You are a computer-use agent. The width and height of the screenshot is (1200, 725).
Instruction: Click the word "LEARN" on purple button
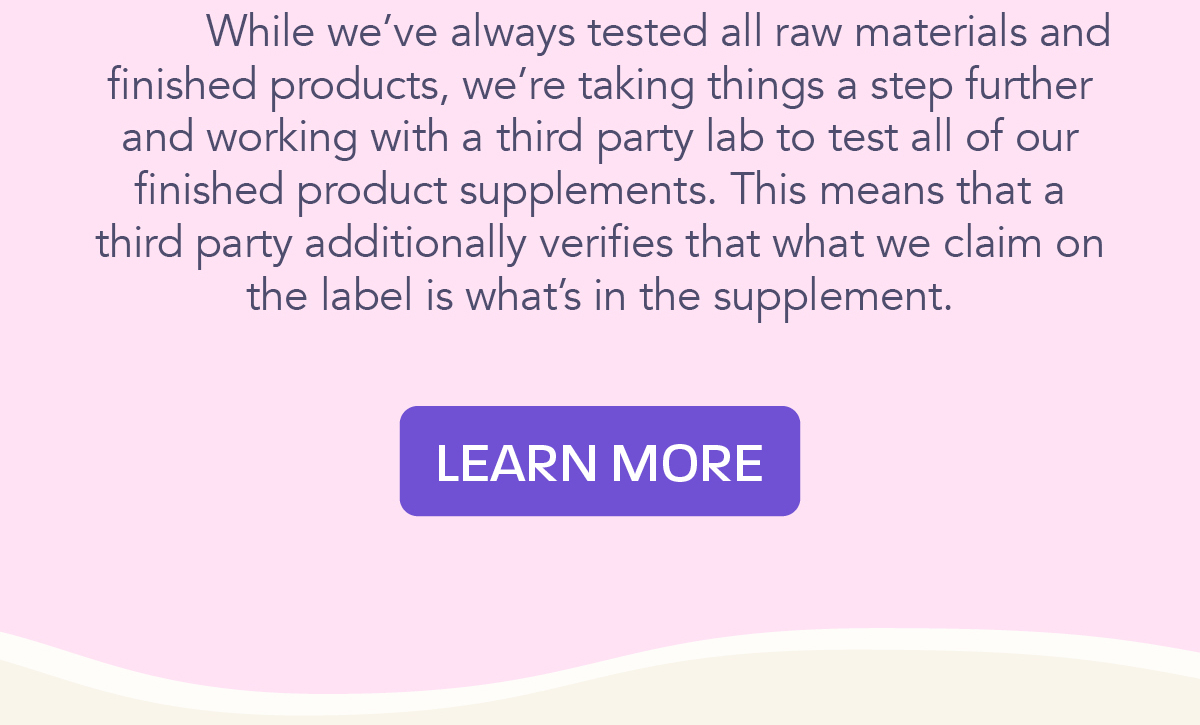click(517, 463)
